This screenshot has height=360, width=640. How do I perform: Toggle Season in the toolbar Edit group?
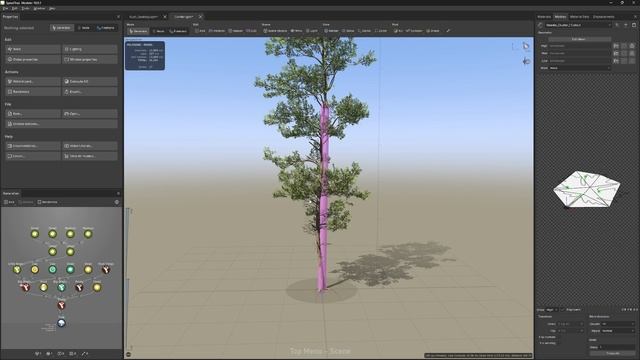pos(236,31)
